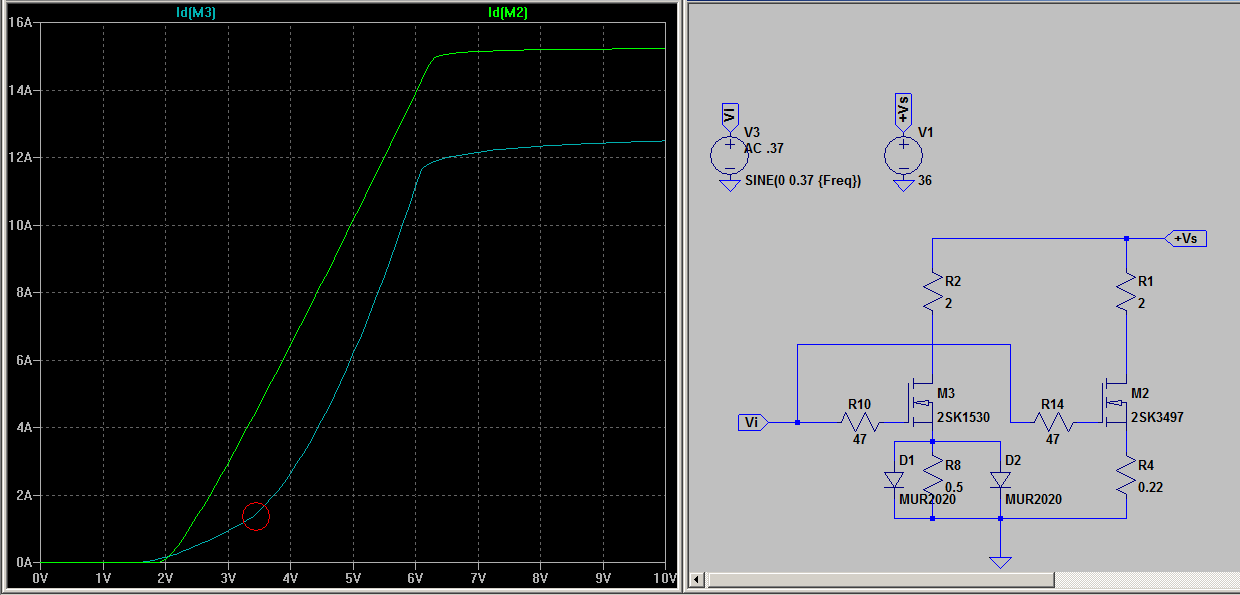The image size is (1240, 595).
Task: Click the 47 value under R14
Action: 1052,439
